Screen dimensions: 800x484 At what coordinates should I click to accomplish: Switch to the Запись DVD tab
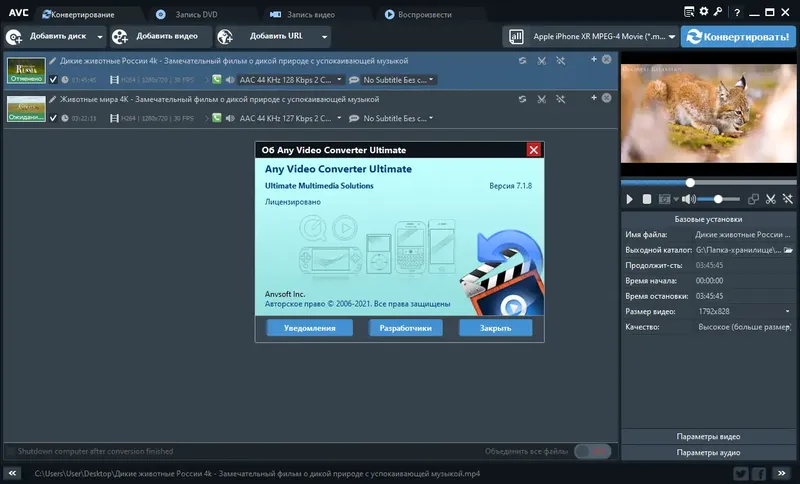tap(187, 14)
